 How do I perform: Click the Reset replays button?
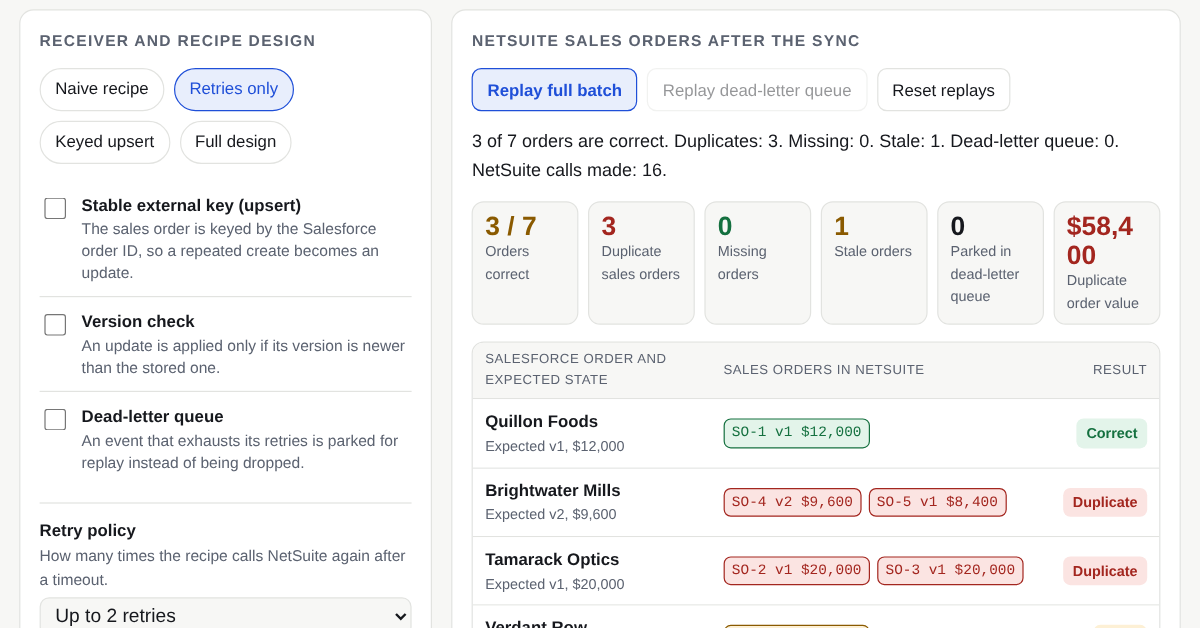click(x=944, y=90)
